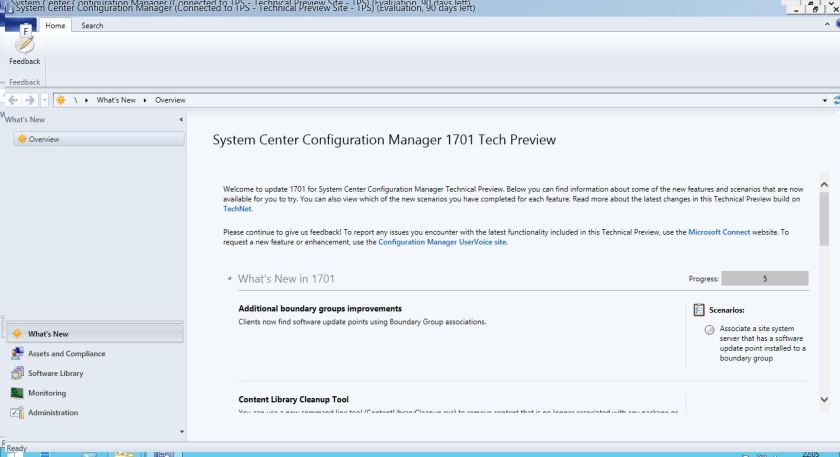Screen dimensions: 840x457
Task: Open the address bar dropdown arrow
Action: [824, 100]
